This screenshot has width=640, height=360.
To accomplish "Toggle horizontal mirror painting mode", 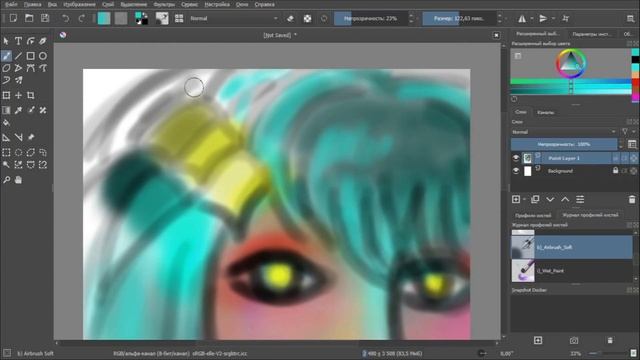I will [522, 18].
